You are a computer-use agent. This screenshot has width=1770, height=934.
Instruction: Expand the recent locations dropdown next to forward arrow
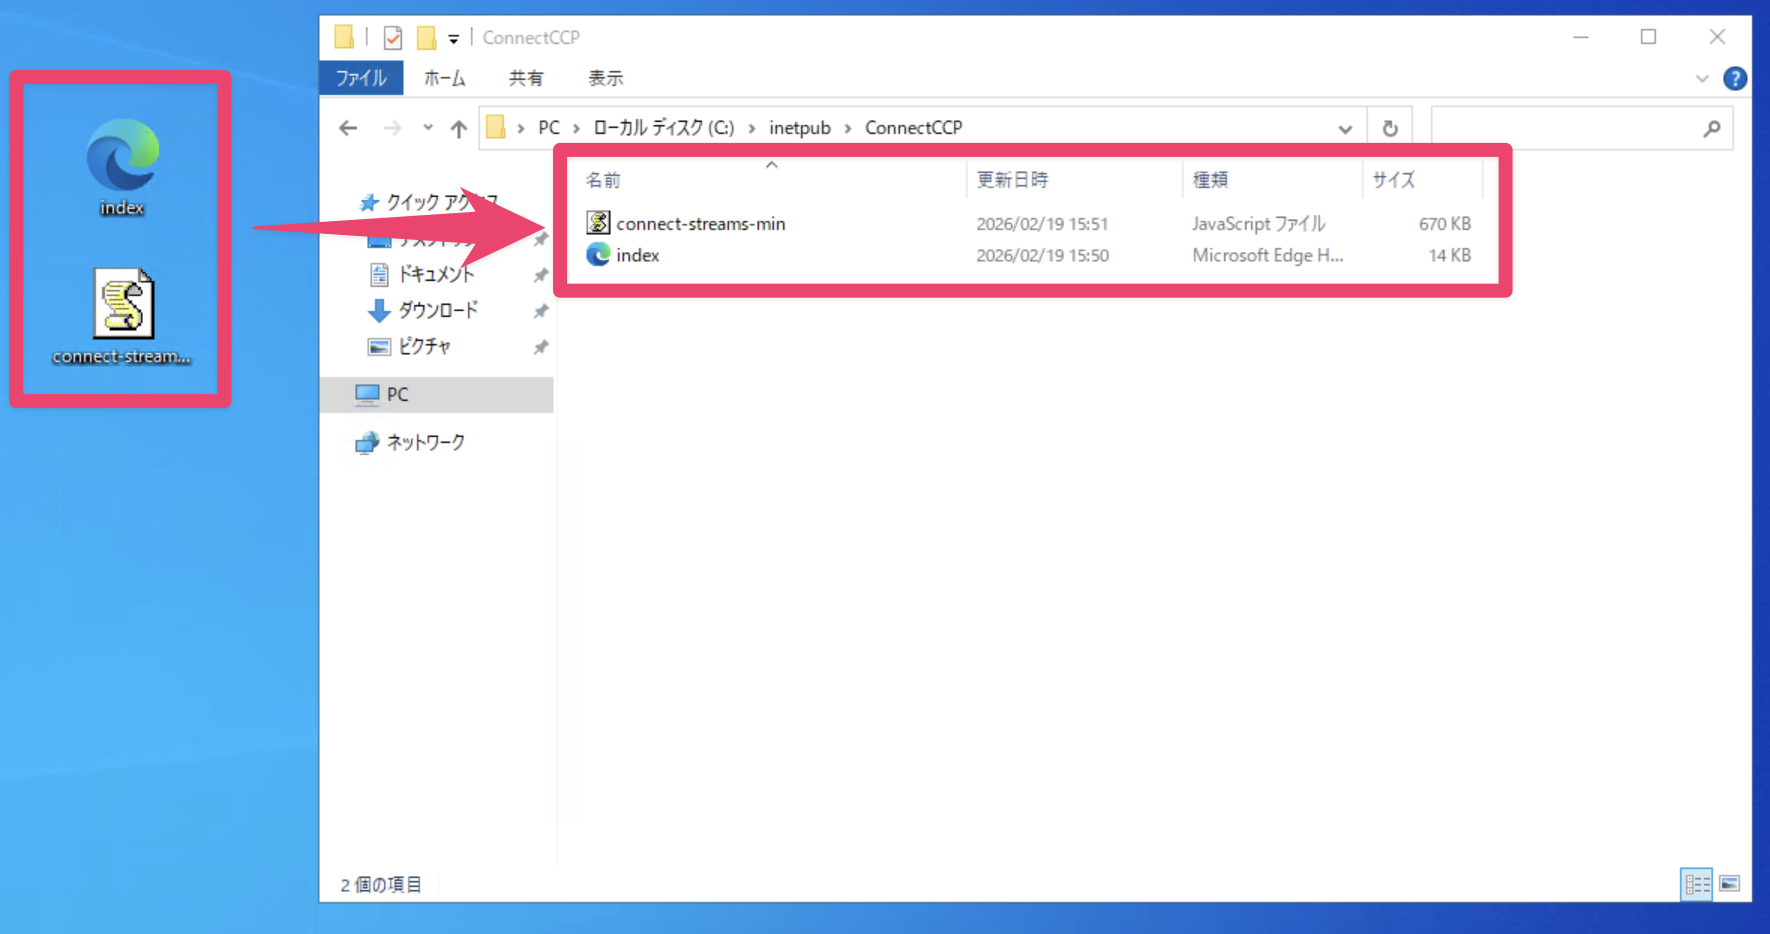pos(428,127)
